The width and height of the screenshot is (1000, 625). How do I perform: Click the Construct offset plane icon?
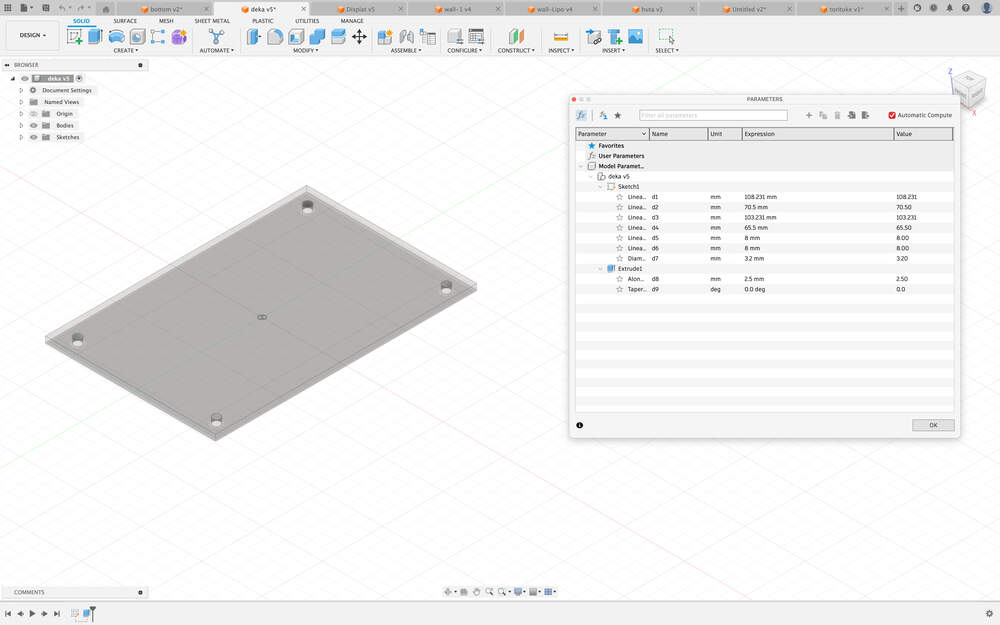tap(516, 36)
